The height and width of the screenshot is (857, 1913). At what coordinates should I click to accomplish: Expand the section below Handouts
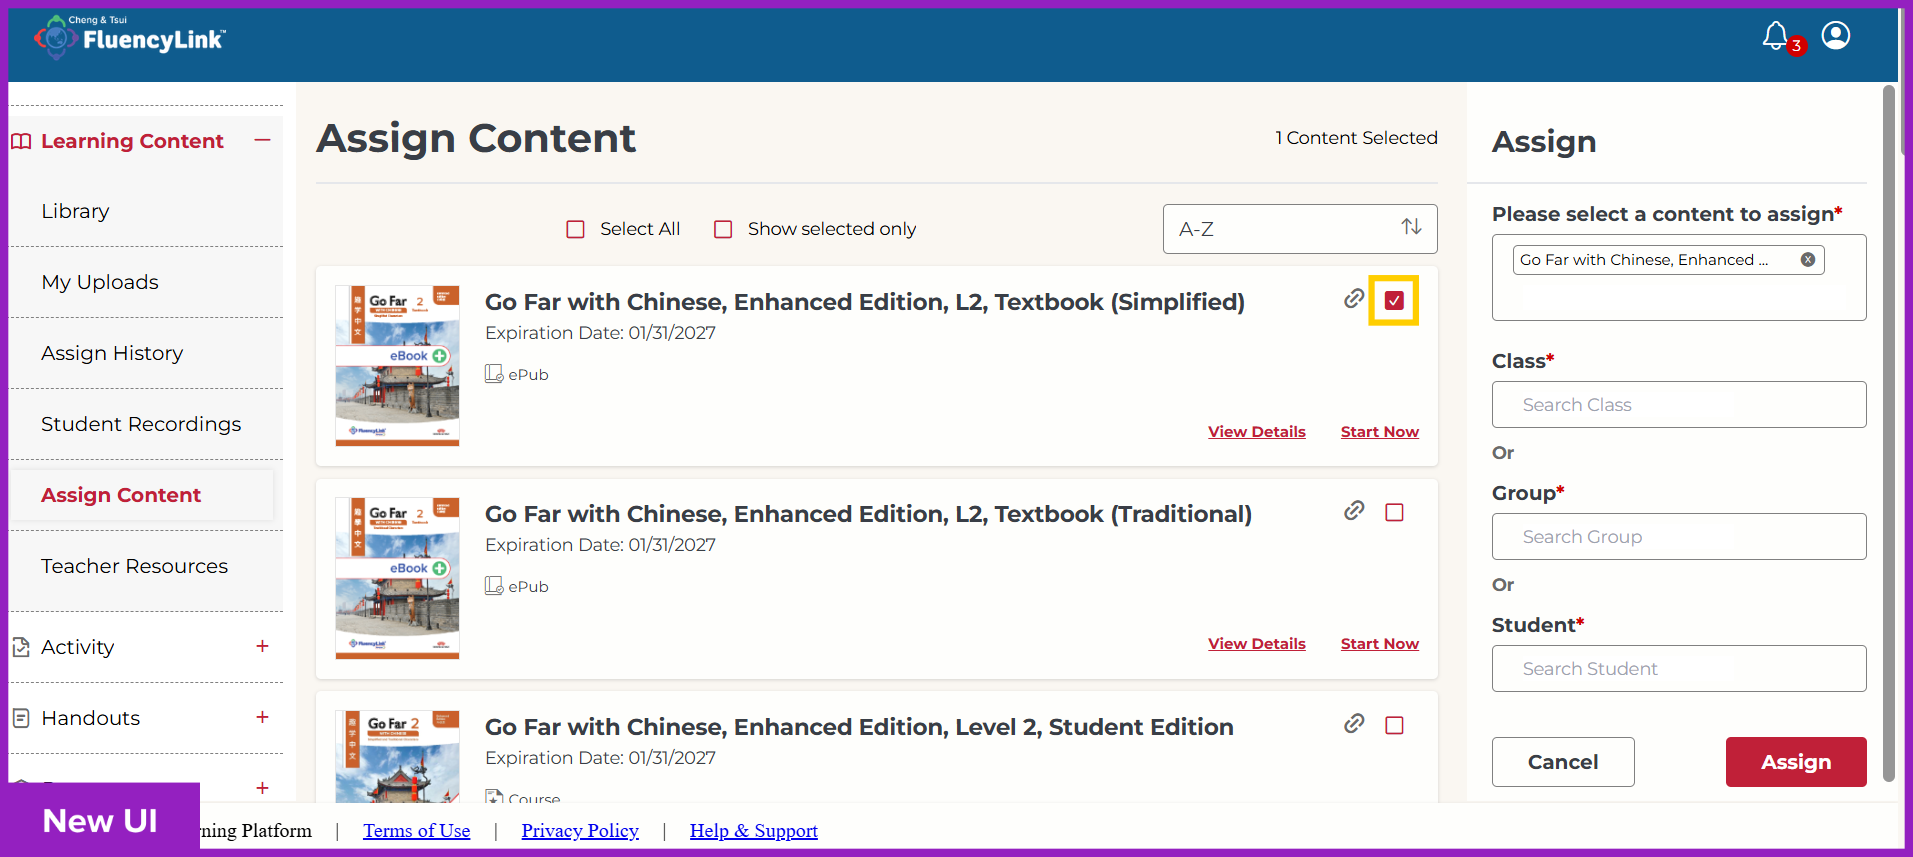262,788
